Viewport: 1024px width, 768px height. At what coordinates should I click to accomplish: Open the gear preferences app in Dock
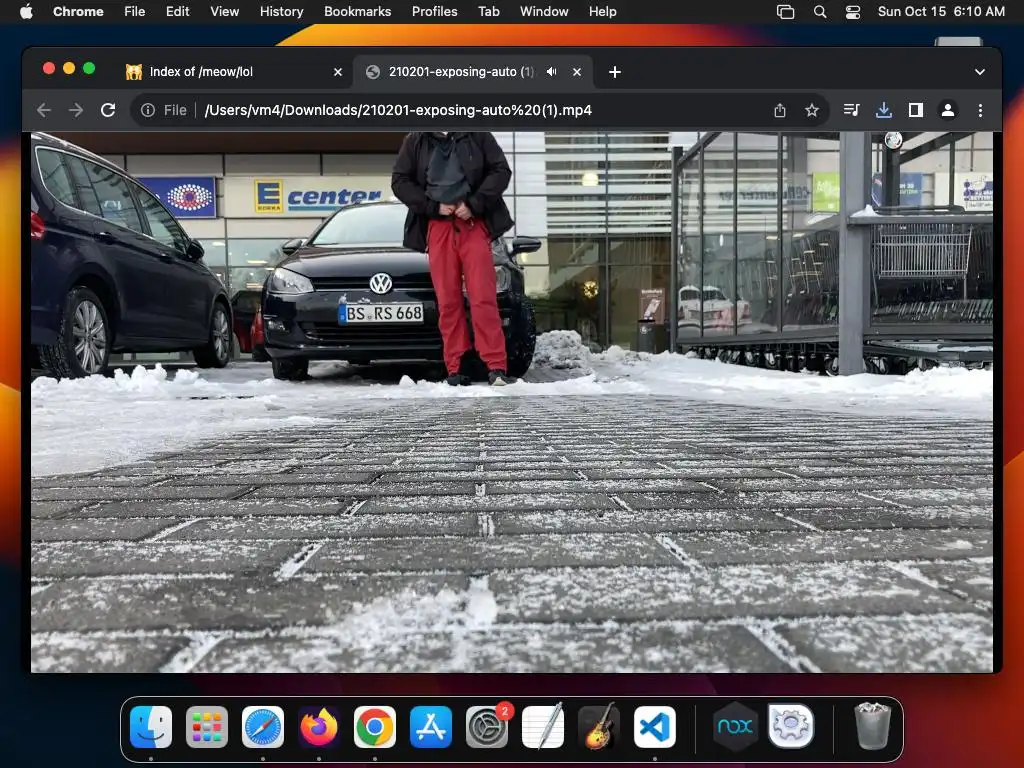791,726
